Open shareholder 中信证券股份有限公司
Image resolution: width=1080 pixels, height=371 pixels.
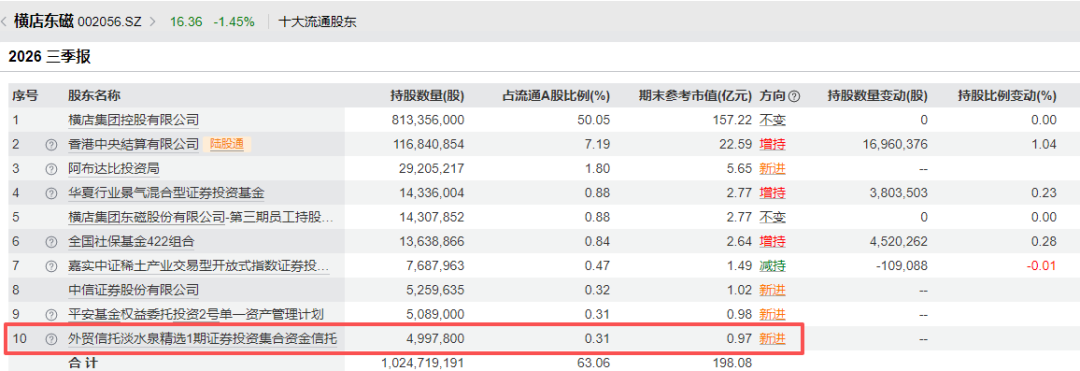[134, 290]
